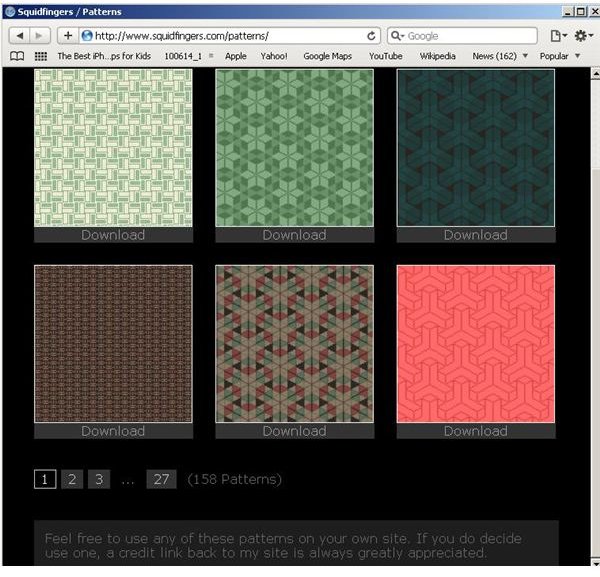This screenshot has width=600, height=577.
Task: Expand the News (162) bookmark folder
Action: [x=500, y=56]
